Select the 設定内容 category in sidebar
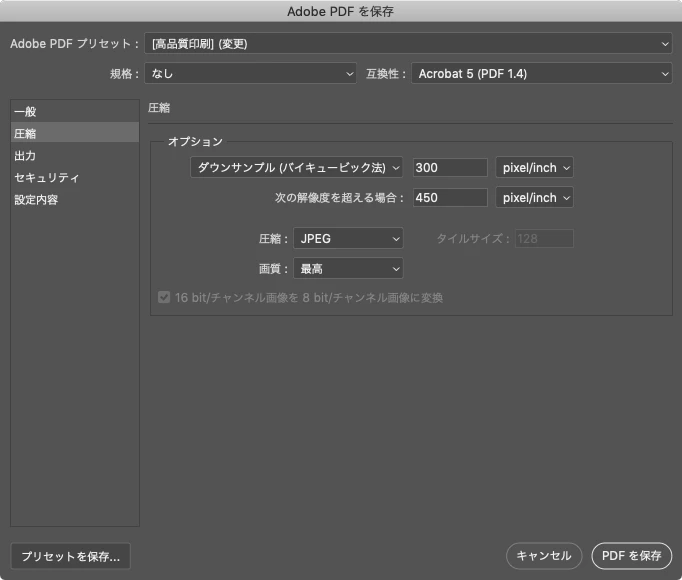 pos(75,200)
